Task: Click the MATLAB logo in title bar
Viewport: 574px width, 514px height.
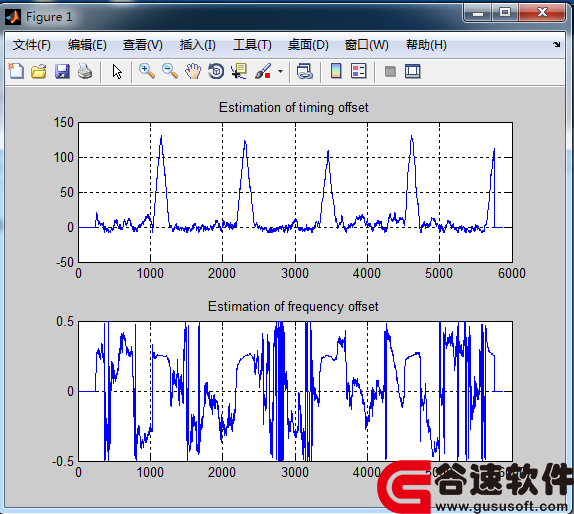Action: click(x=13, y=16)
